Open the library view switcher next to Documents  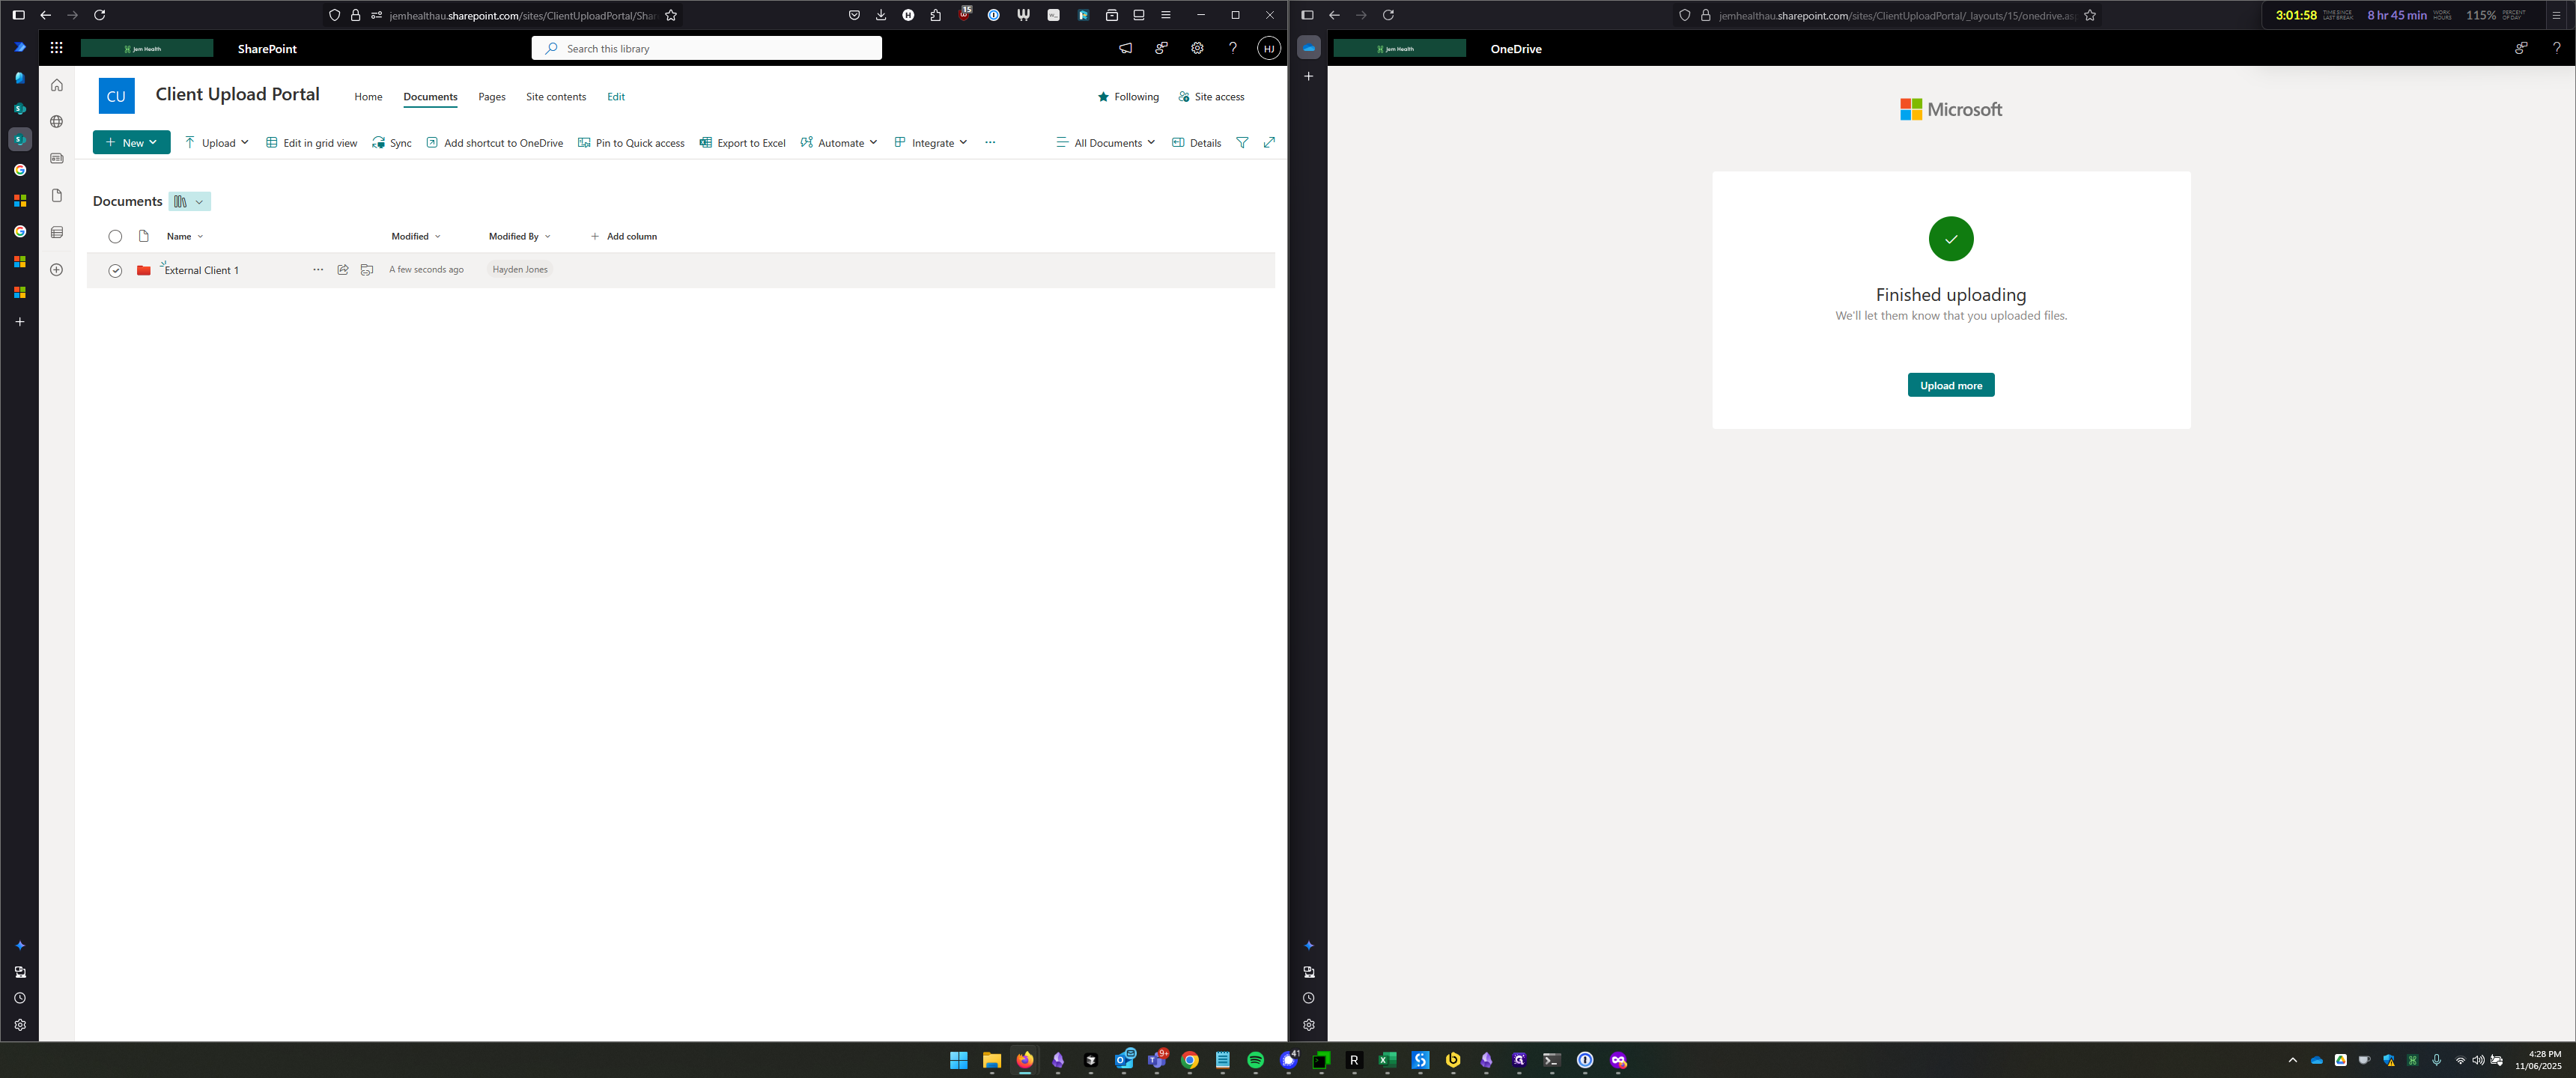(x=189, y=202)
